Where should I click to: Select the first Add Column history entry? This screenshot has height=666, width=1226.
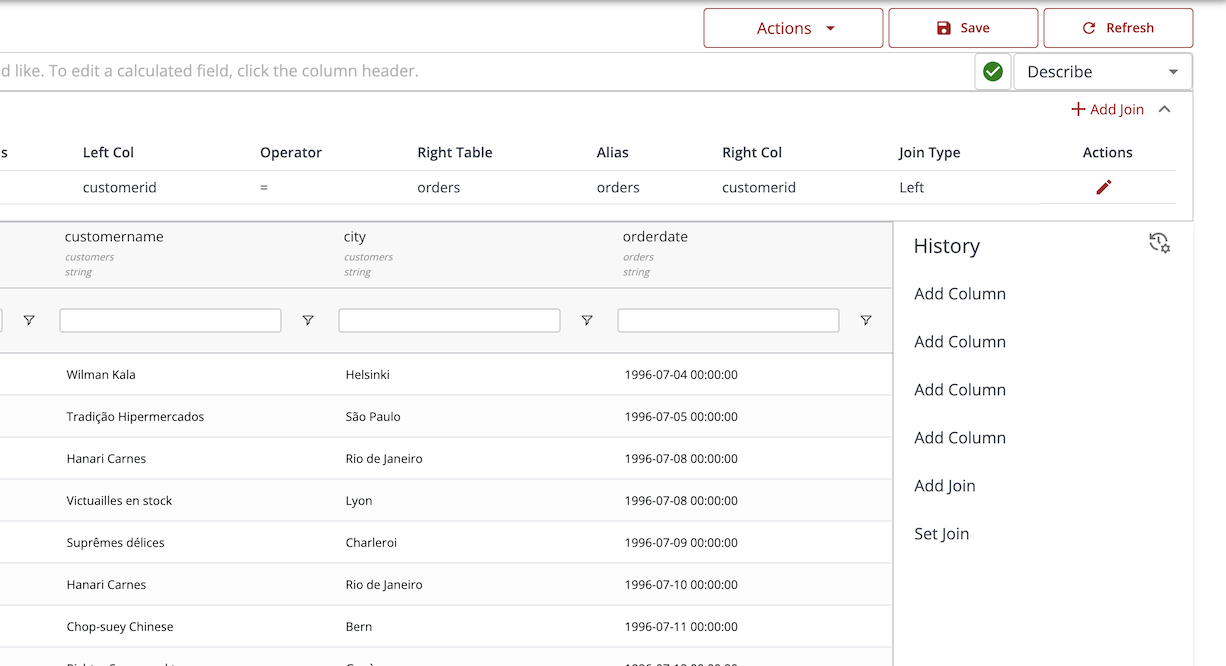959,294
